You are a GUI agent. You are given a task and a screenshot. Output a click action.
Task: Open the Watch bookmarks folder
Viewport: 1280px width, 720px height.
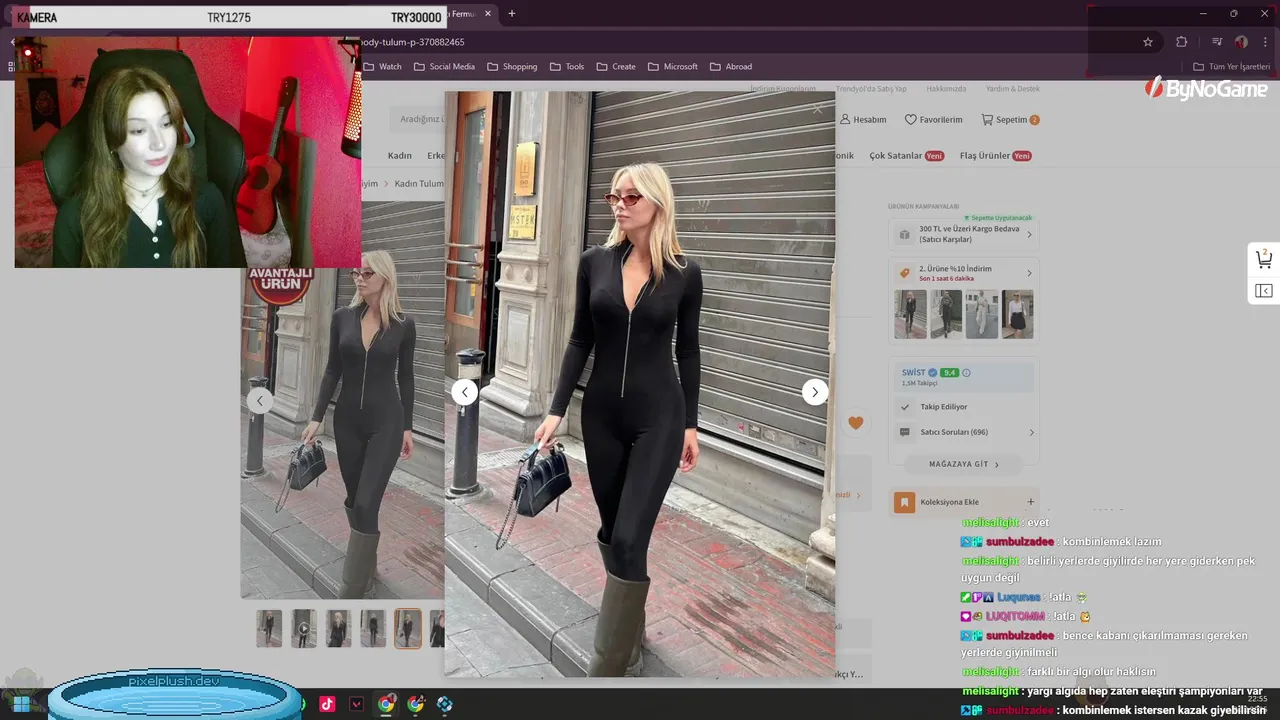point(382,67)
